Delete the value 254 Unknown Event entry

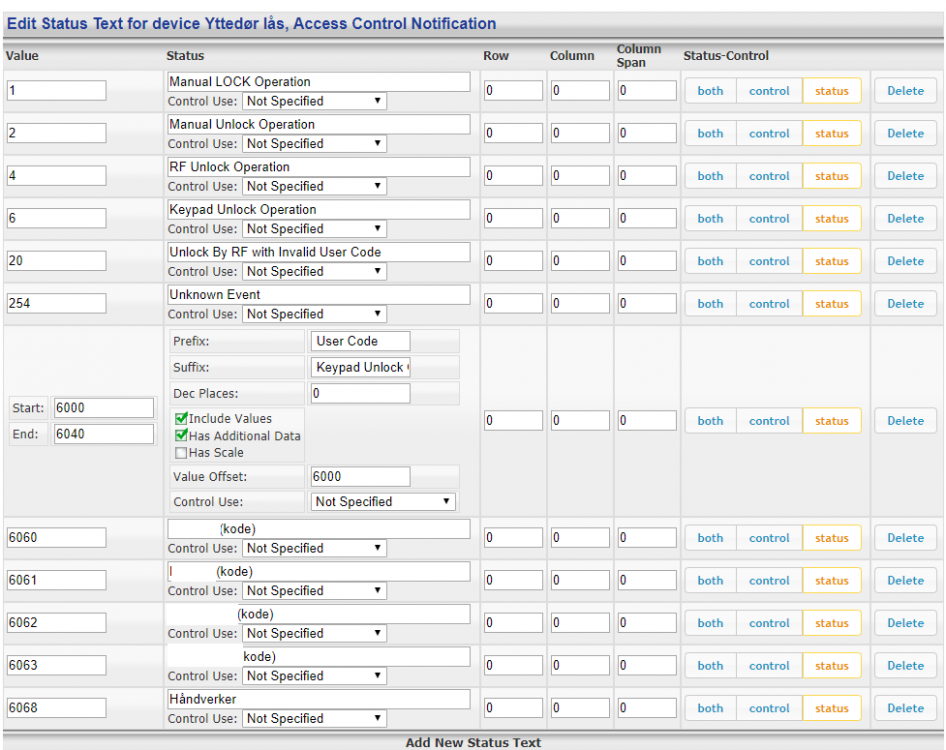(905, 304)
